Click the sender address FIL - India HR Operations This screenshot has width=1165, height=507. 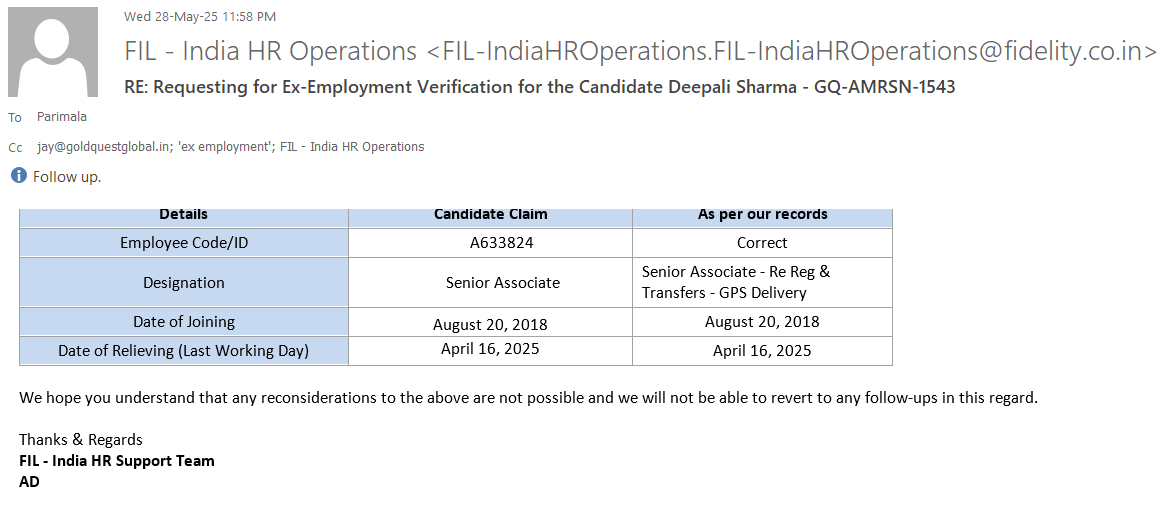coord(640,51)
